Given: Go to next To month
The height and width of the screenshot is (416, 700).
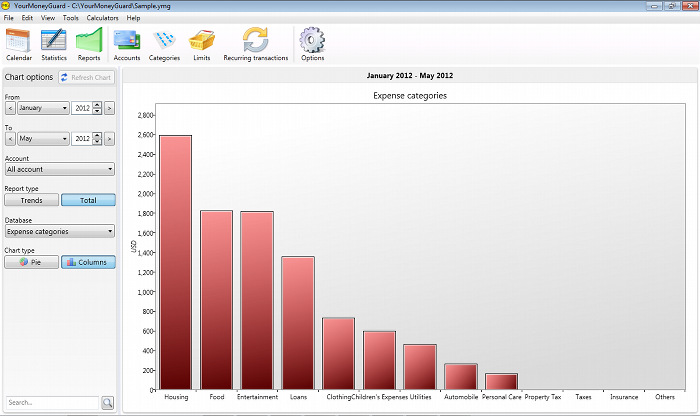Looking at the screenshot, I should [x=109, y=138].
